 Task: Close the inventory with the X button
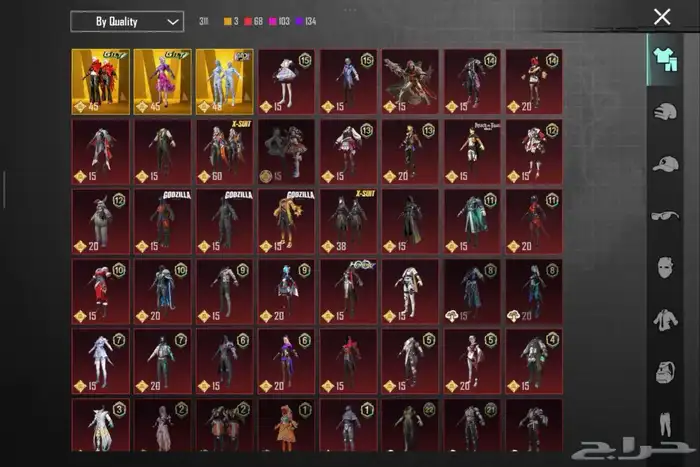[662, 16]
